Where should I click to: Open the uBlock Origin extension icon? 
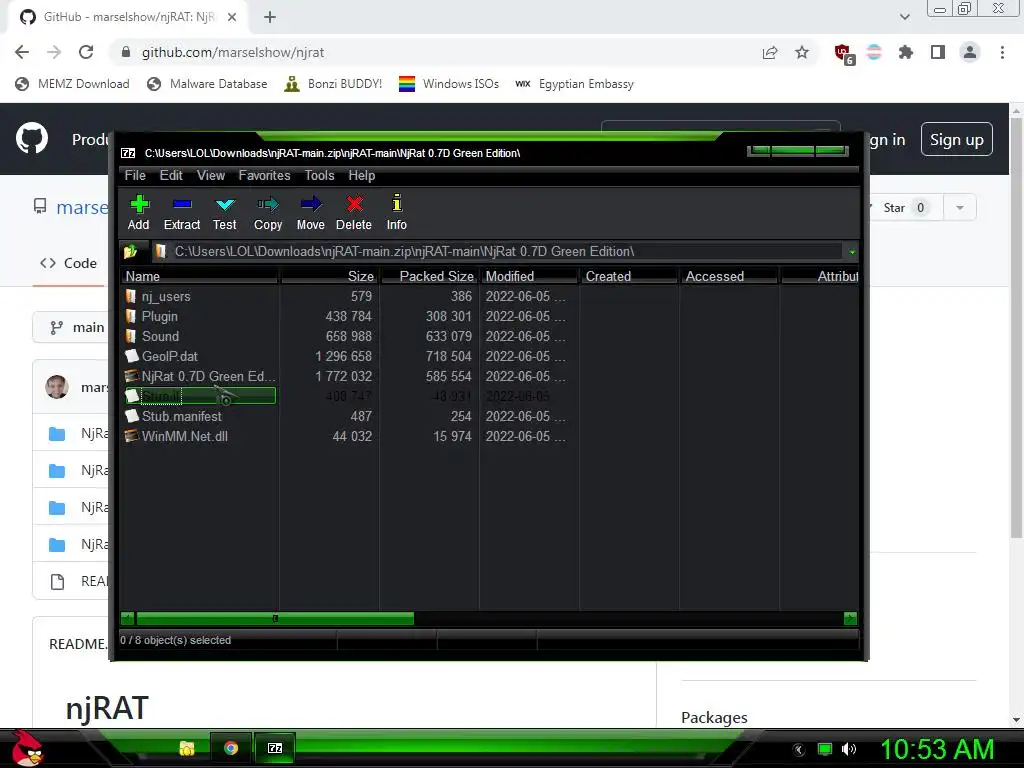[843, 53]
